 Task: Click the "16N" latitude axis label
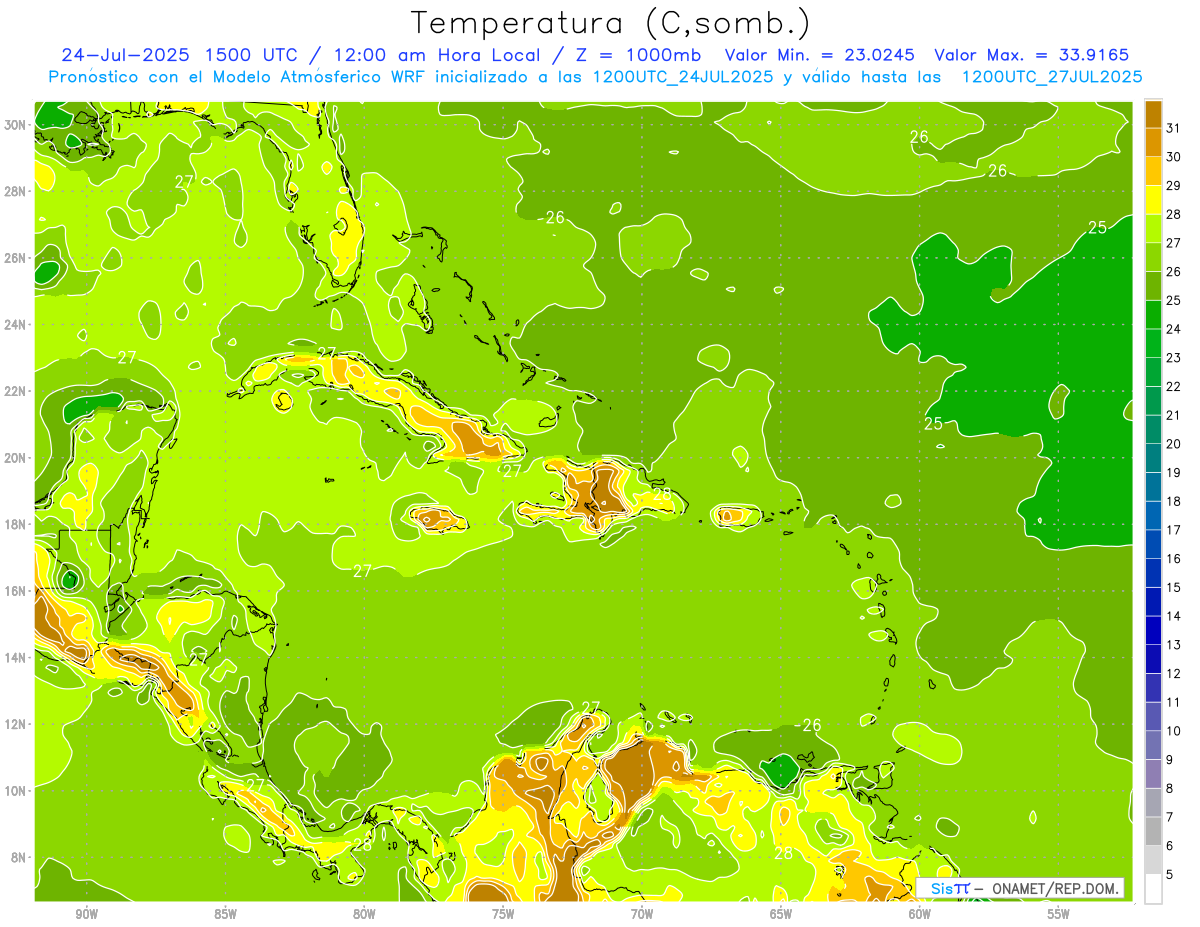click(x=15, y=591)
